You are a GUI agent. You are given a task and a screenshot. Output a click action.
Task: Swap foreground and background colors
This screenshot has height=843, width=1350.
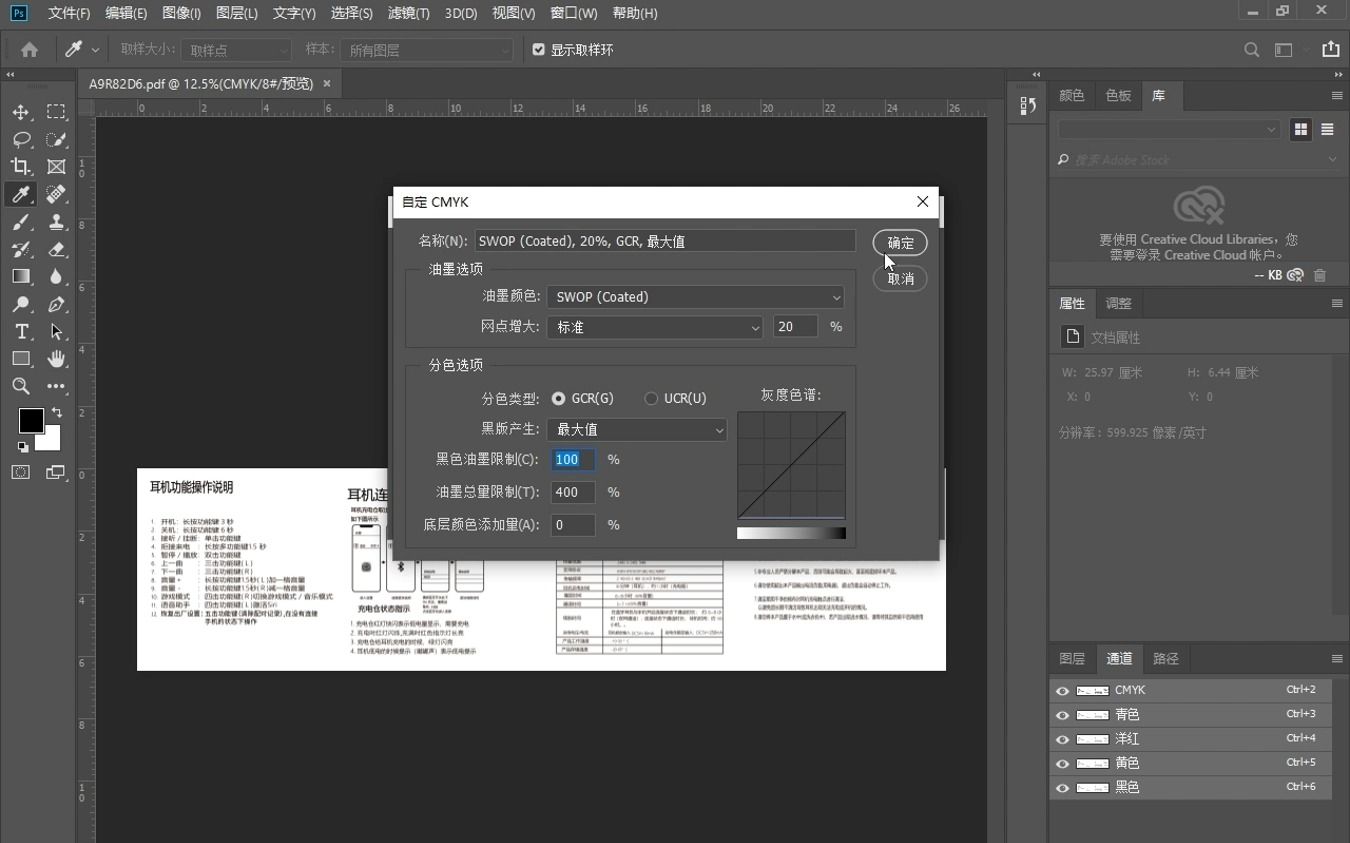(x=57, y=412)
